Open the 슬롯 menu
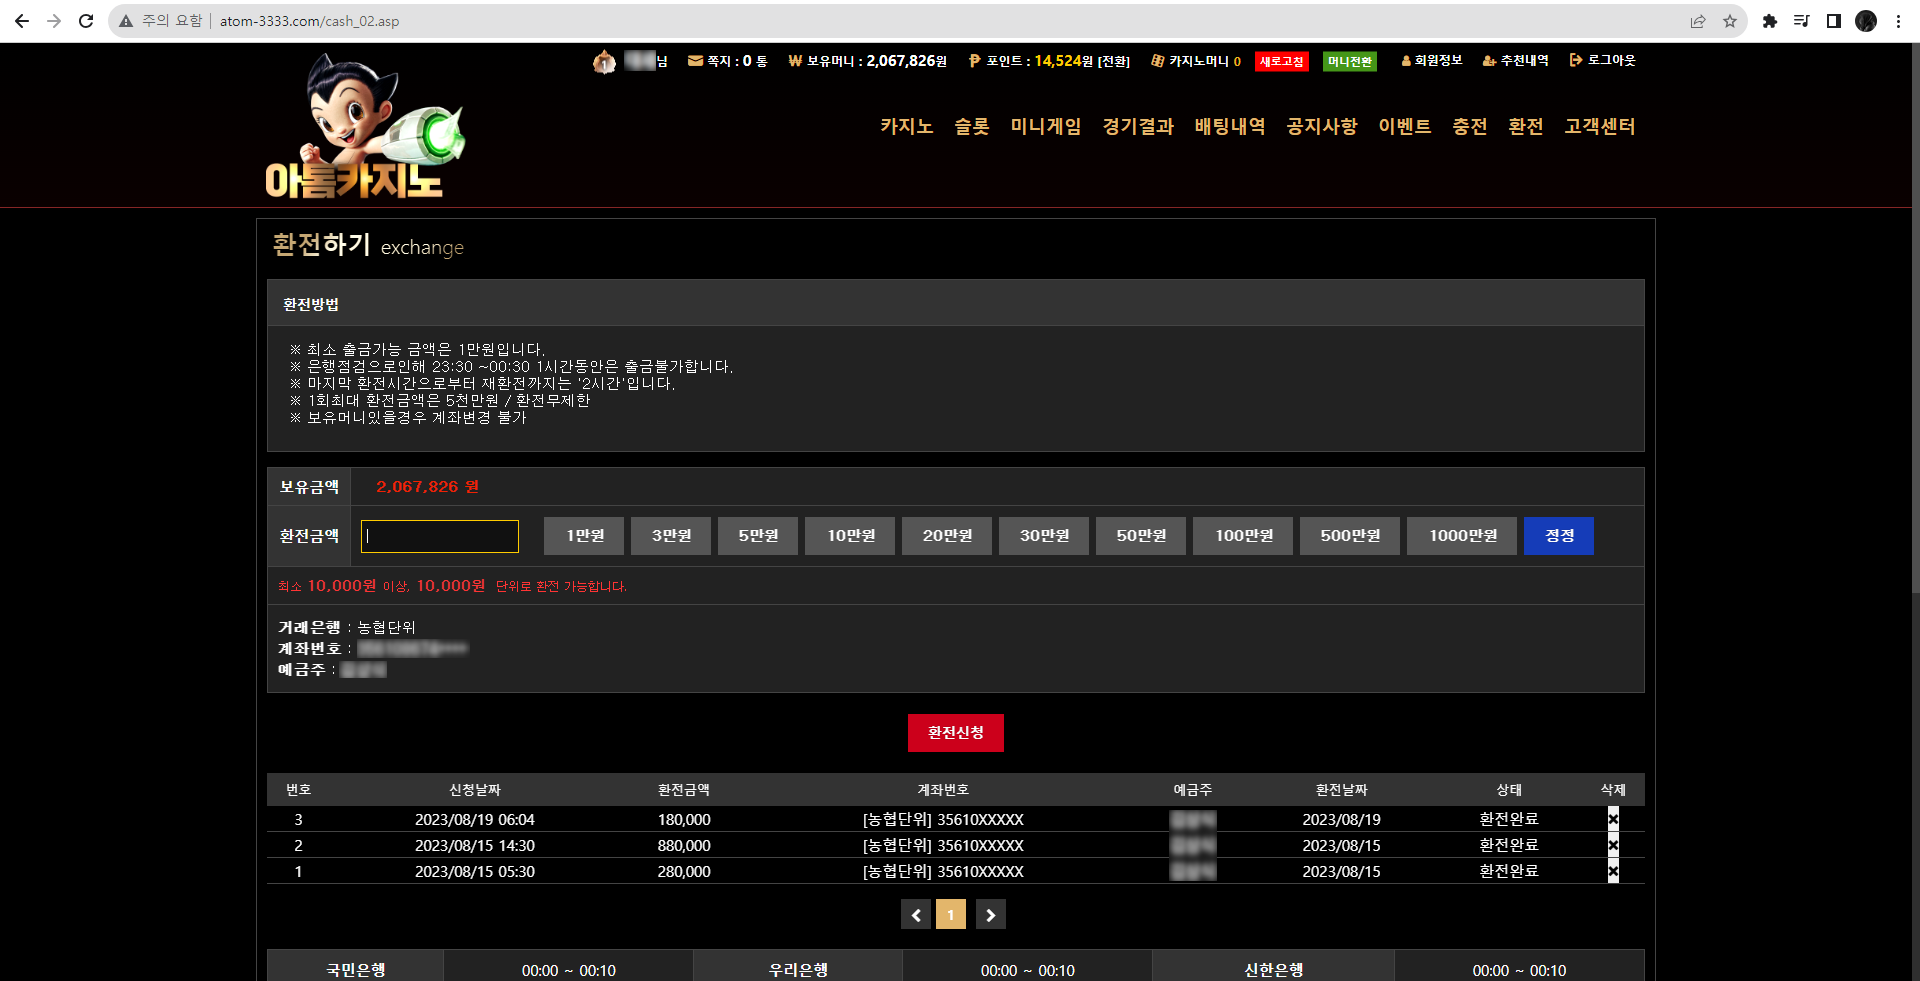 [972, 126]
